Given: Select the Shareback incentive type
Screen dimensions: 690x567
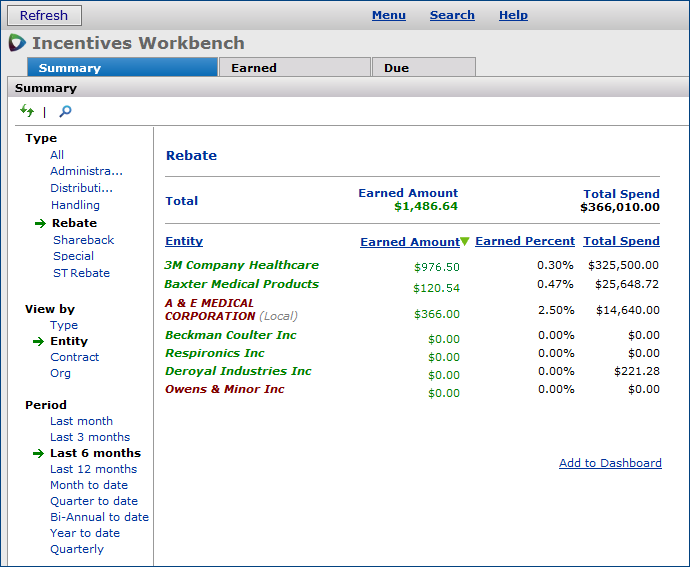Looking at the screenshot, I should [x=83, y=240].
